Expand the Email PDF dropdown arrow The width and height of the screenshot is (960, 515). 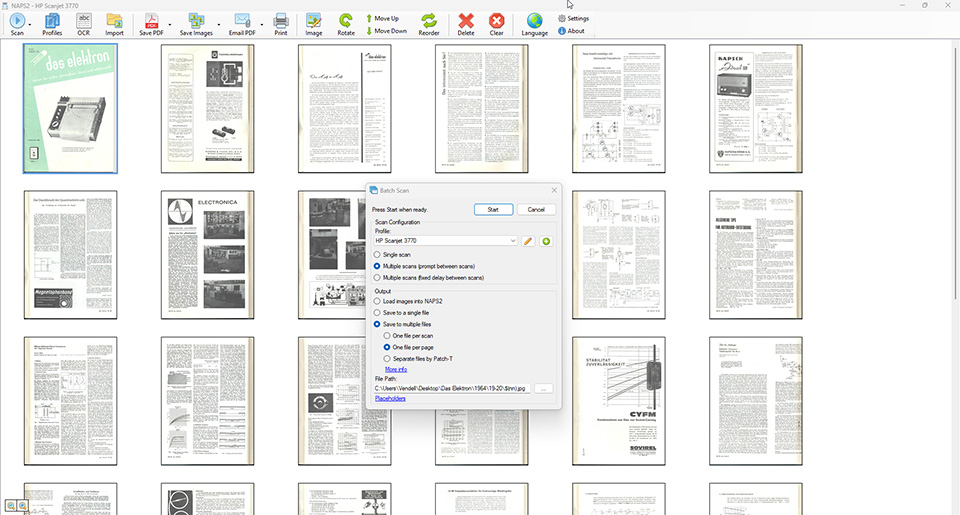[261, 24]
